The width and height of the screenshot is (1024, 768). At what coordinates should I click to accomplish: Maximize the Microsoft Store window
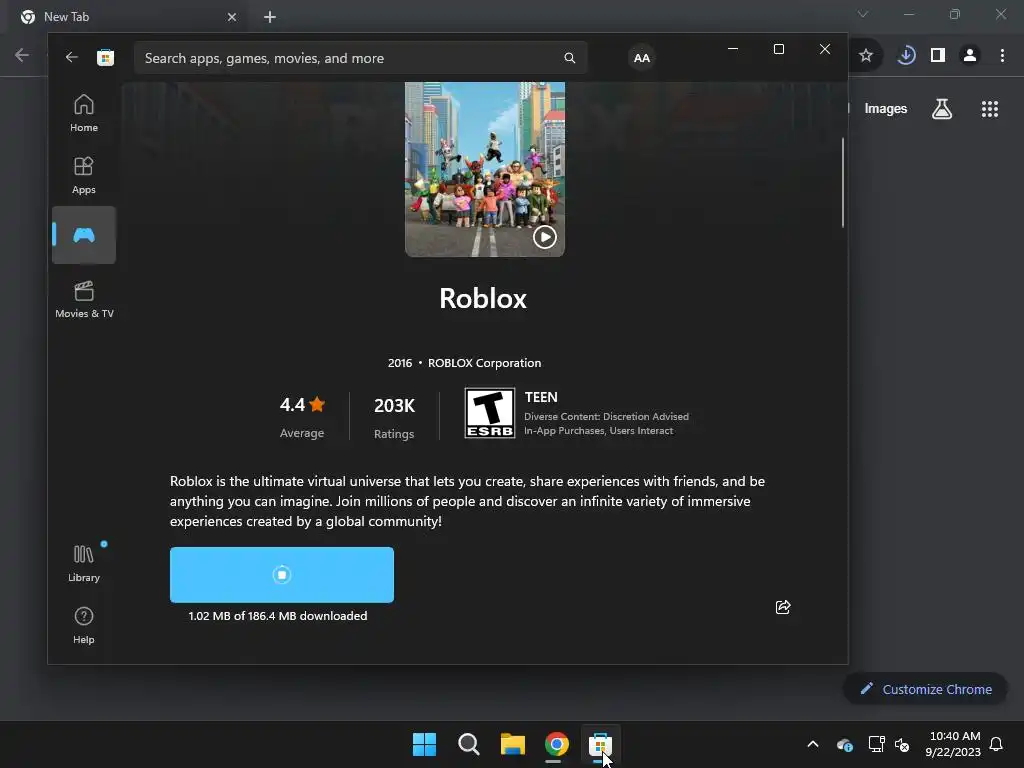[778, 49]
